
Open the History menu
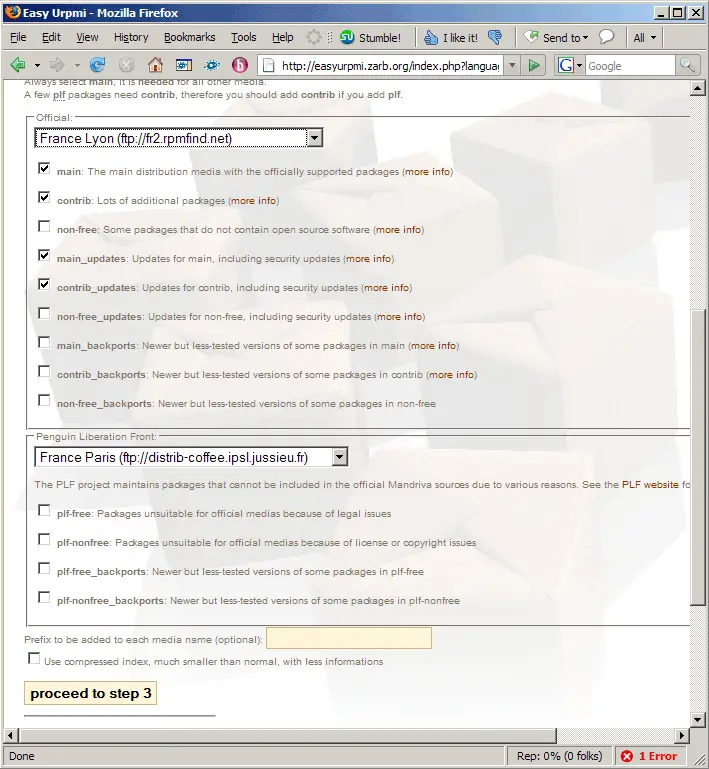(x=131, y=37)
